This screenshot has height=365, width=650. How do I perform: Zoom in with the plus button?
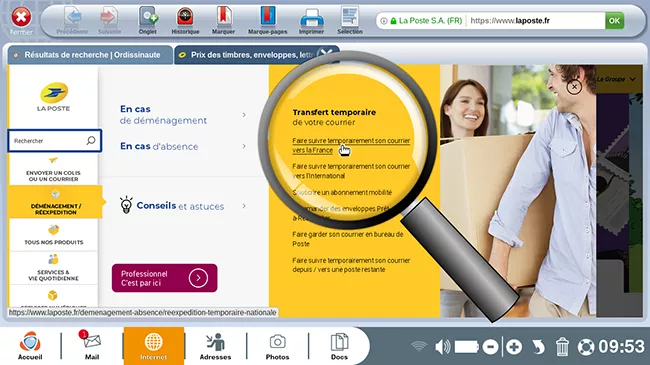point(514,347)
